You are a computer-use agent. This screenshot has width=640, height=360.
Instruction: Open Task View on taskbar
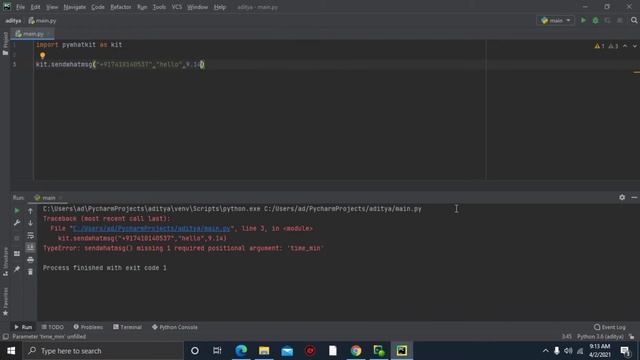pyautogui.click(x=217, y=351)
